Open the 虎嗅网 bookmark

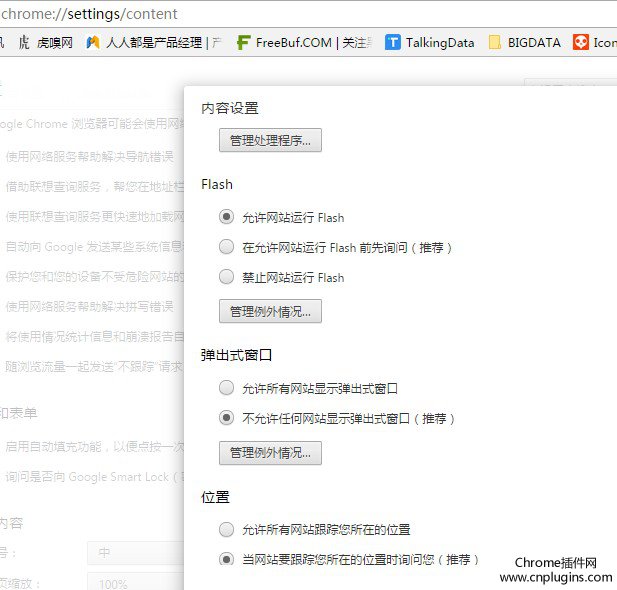[x=46, y=43]
